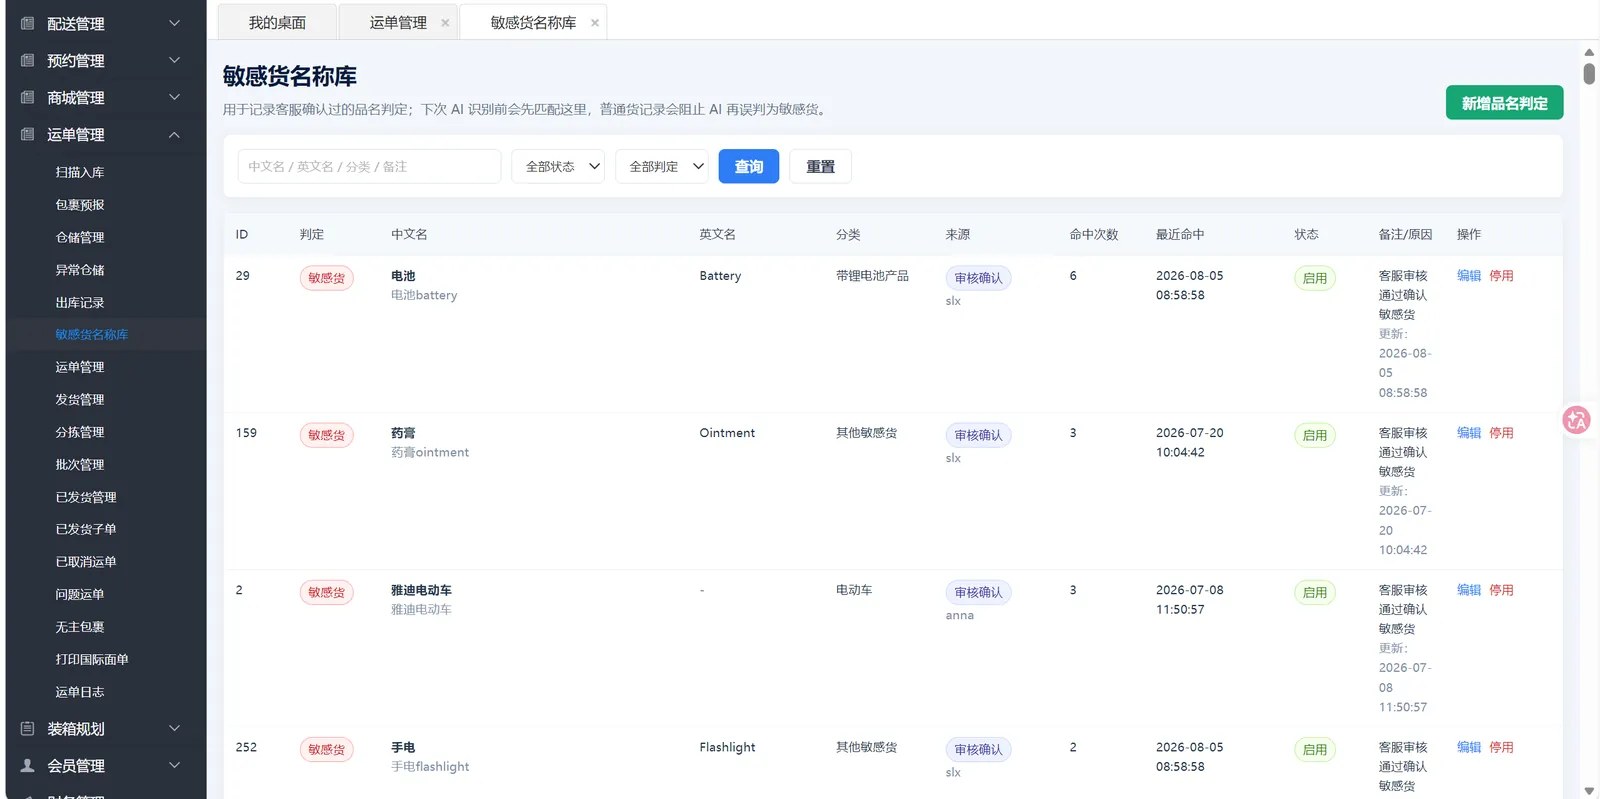Select 敏感货名称库 sidebar item
This screenshot has width=1600, height=799.
tap(92, 335)
